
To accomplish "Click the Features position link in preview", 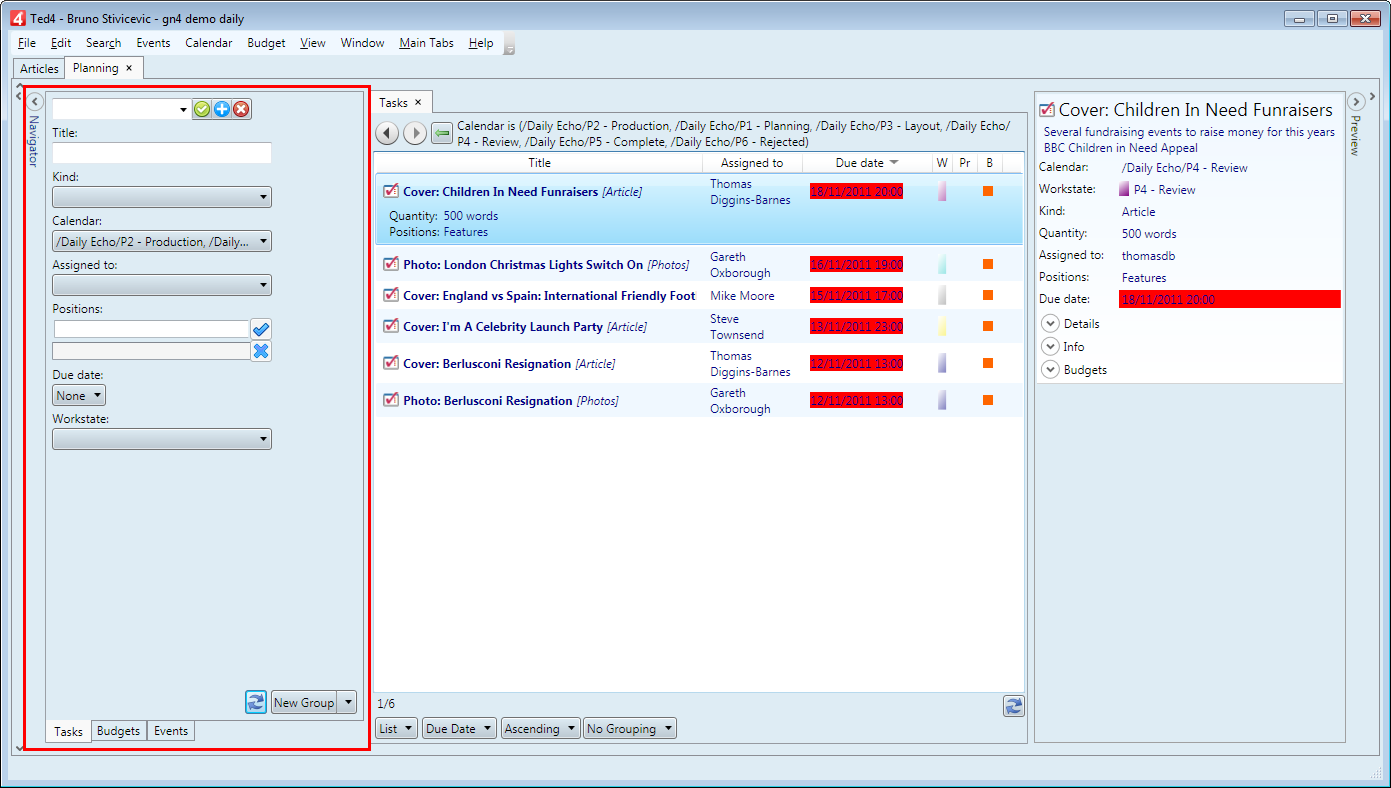I will pos(1144,278).
